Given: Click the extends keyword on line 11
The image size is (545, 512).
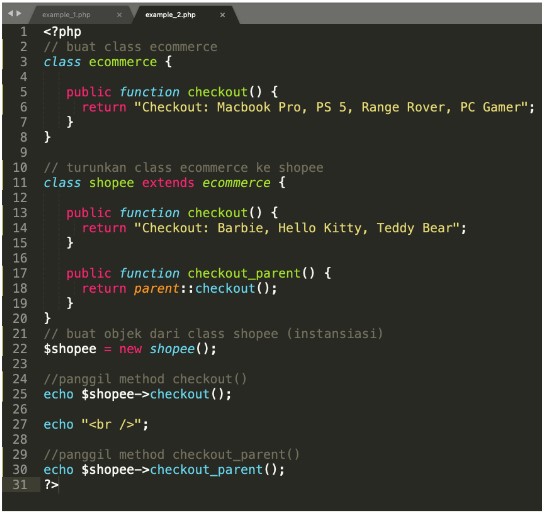Looking at the screenshot, I should pos(168,183).
